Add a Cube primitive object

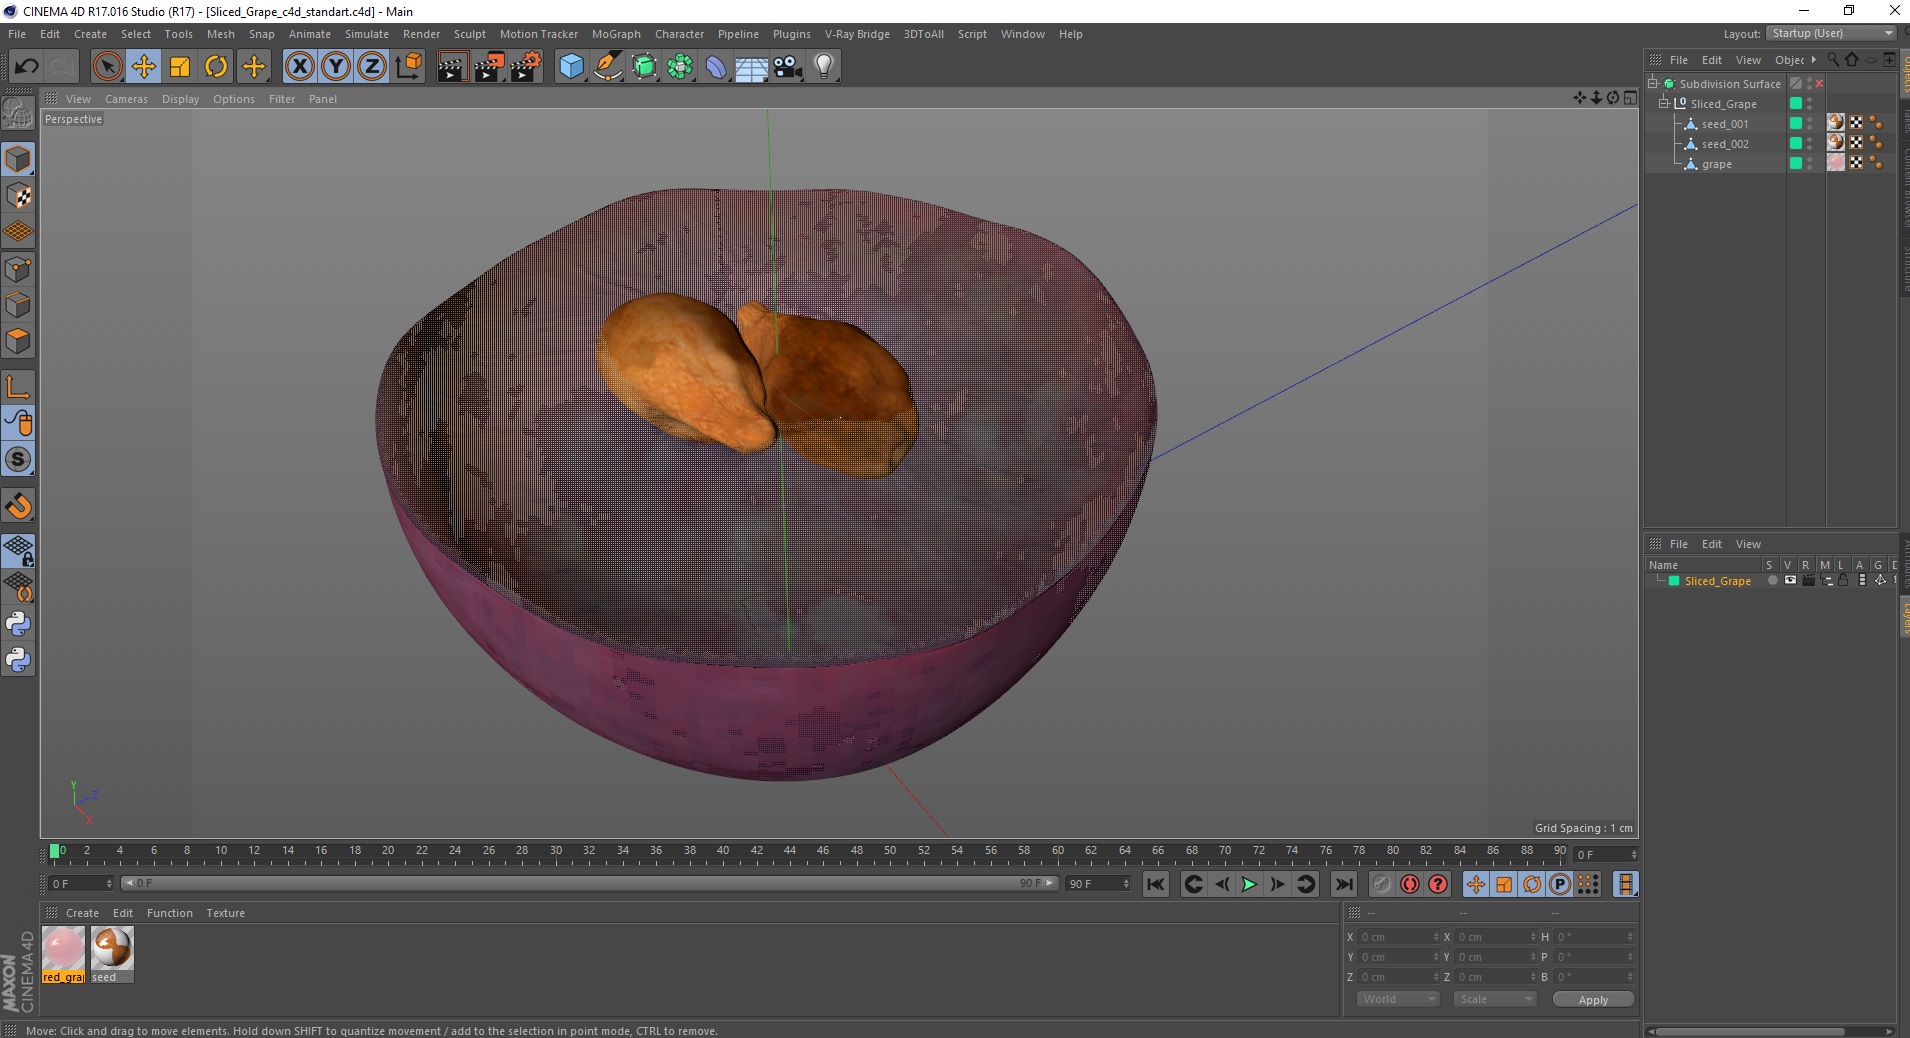(x=571, y=67)
